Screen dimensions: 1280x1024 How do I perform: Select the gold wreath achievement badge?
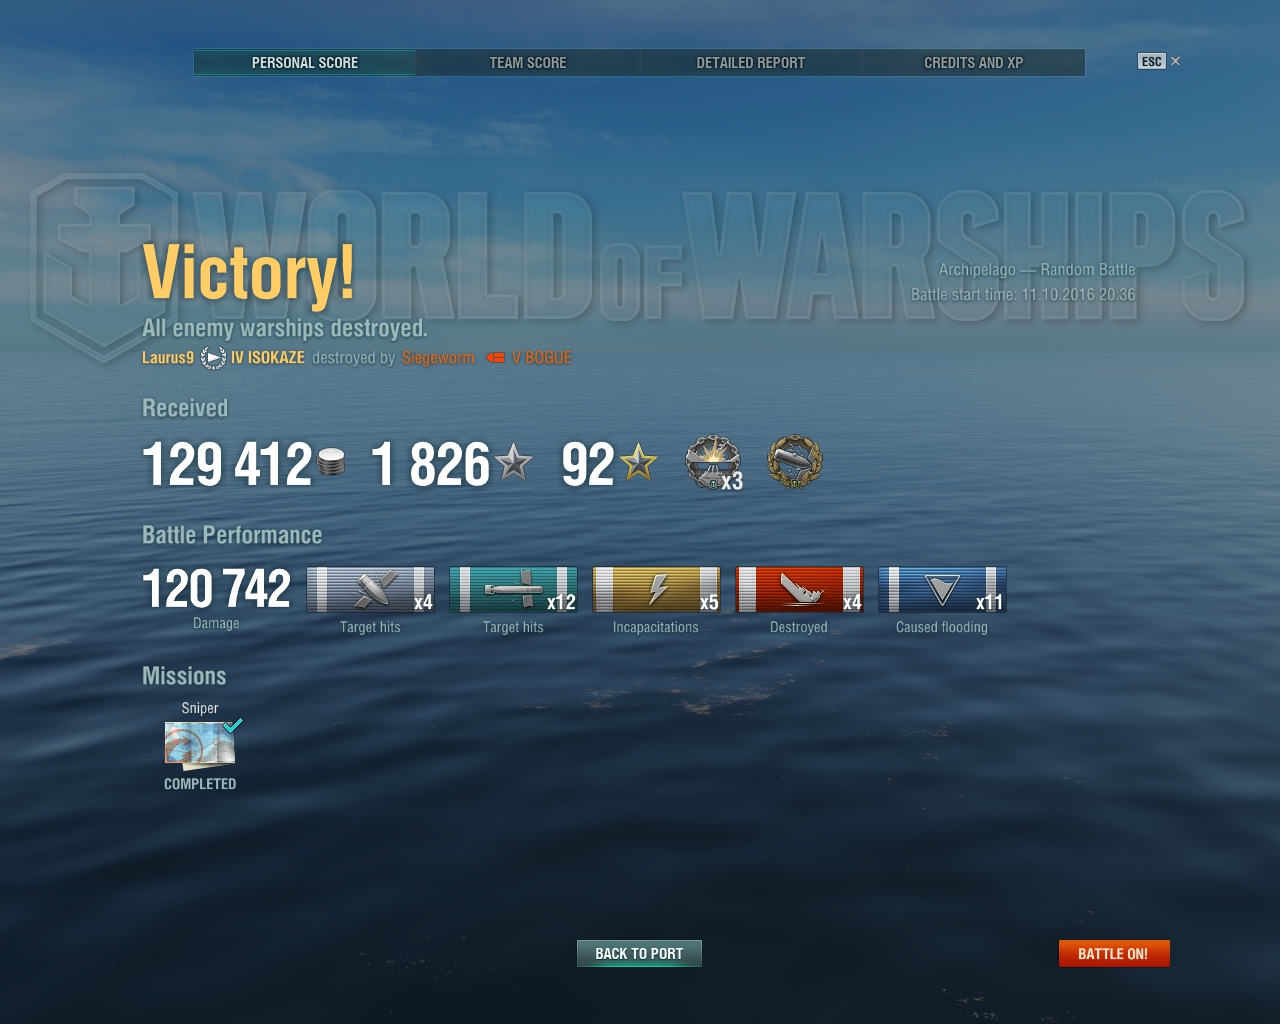tap(795, 462)
